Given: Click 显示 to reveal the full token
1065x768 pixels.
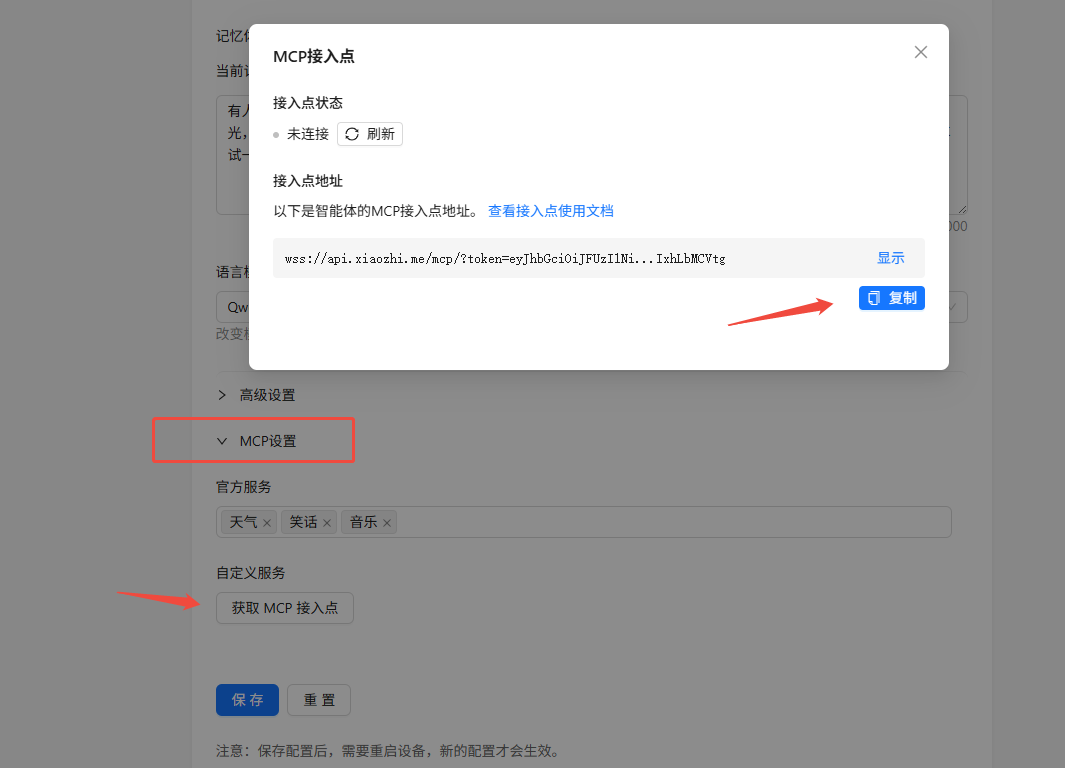Looking at the screenshot, I should (x=890, y=257).
